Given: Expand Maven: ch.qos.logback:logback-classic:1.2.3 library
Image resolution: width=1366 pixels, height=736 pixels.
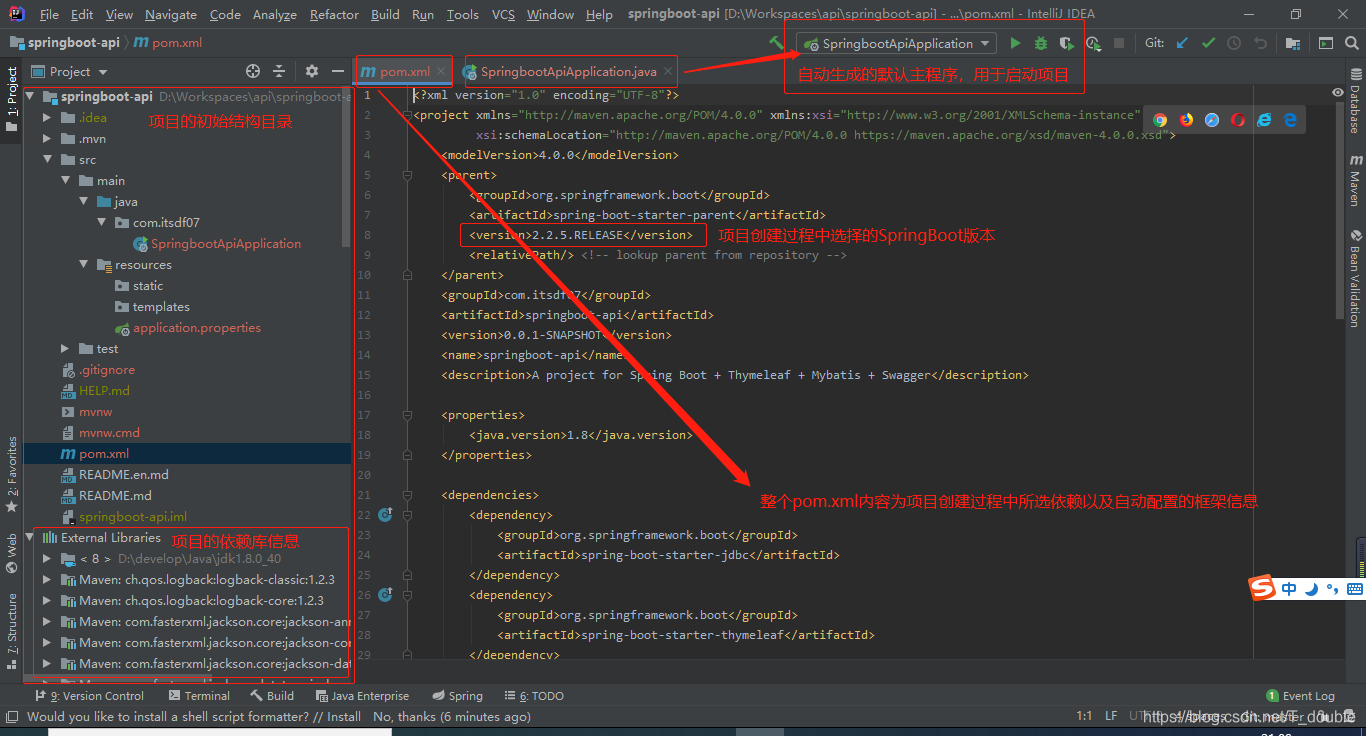Looking at the screenshot, I should [x=47, y=579].
